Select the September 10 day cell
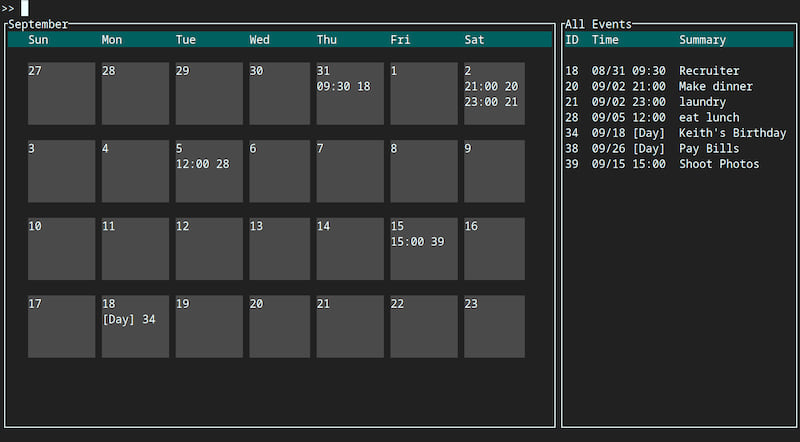 click(61, 249)
